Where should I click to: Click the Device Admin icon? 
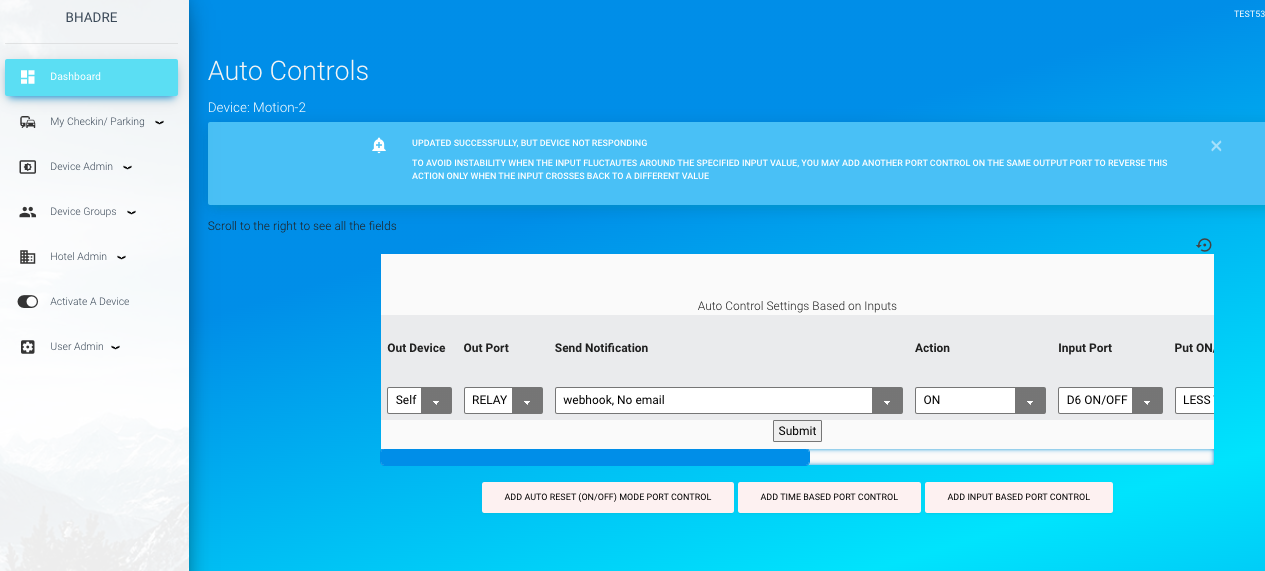[28, 167]
